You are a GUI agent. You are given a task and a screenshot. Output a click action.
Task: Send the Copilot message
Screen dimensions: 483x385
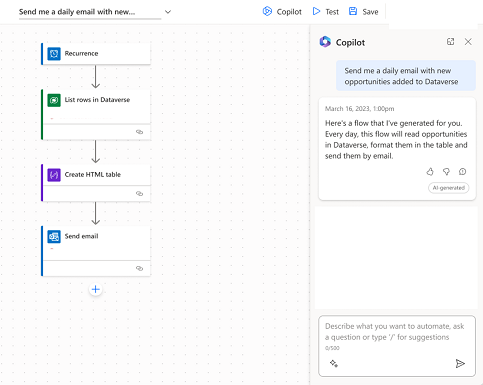[460, 363]
